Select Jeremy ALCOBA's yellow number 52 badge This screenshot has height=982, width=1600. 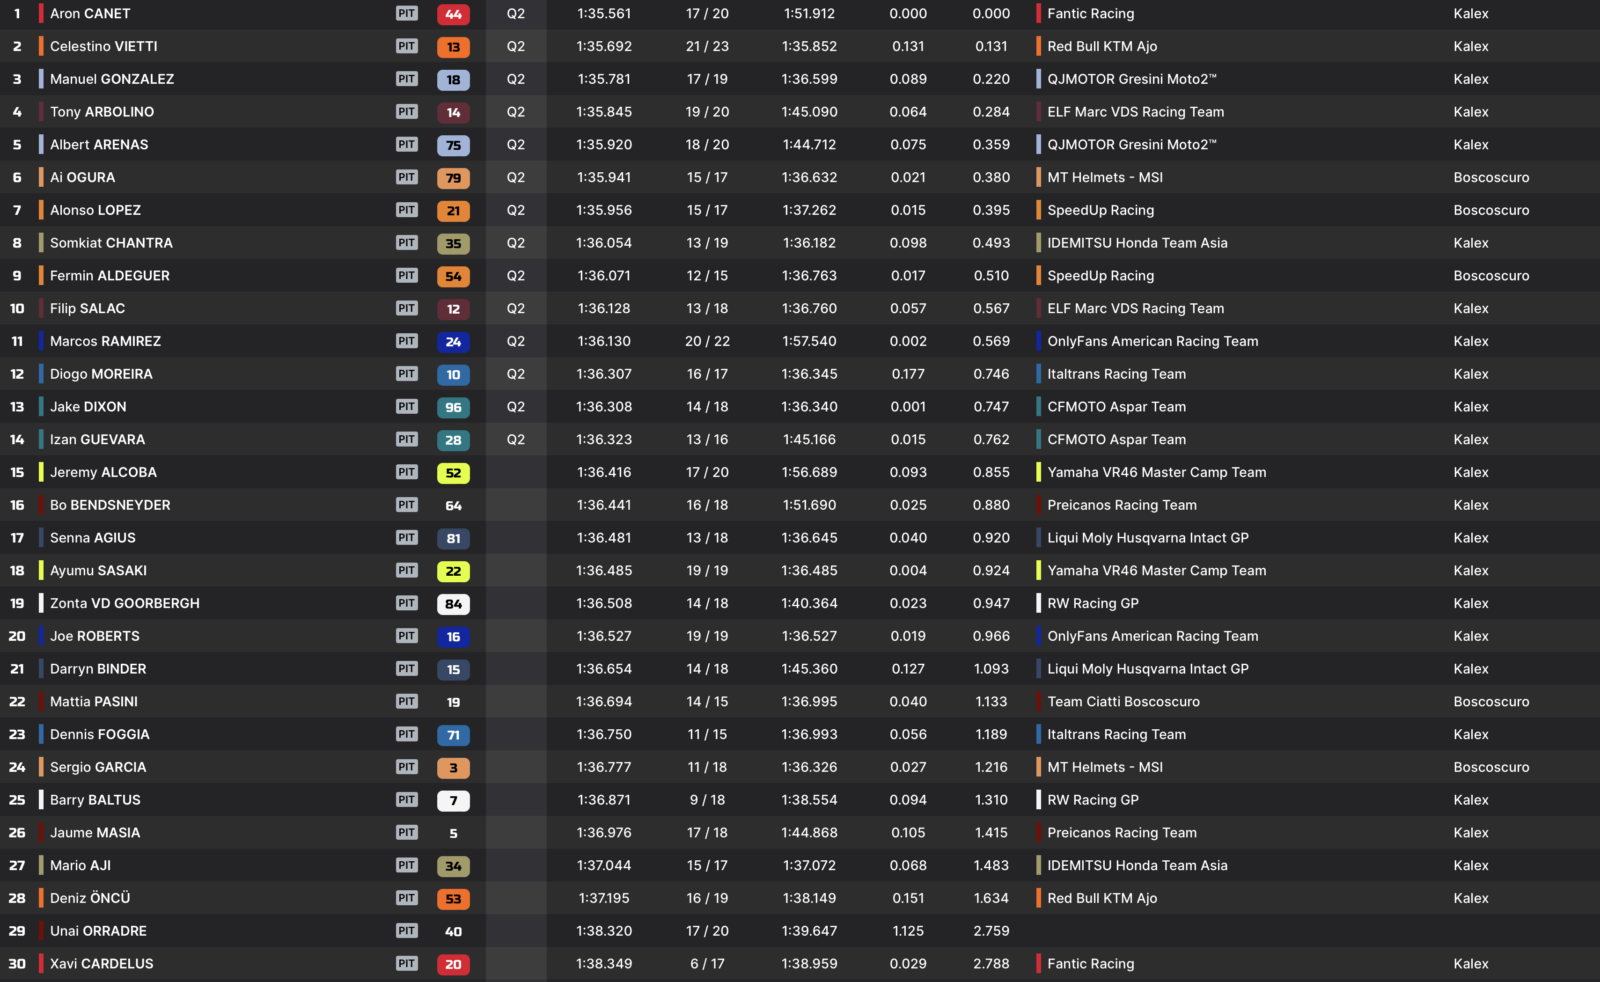click(x=453, y=473)
